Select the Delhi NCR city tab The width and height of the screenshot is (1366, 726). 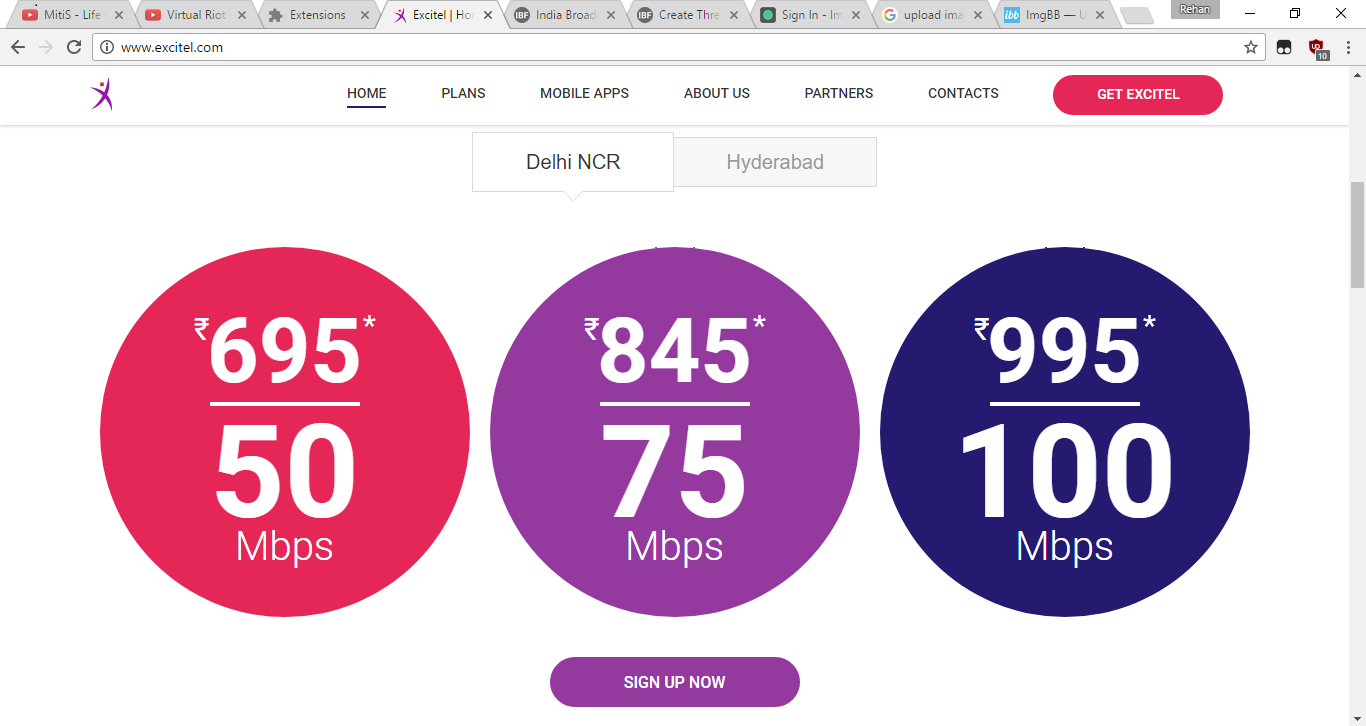pyautogui.click(x=573, y=162)
